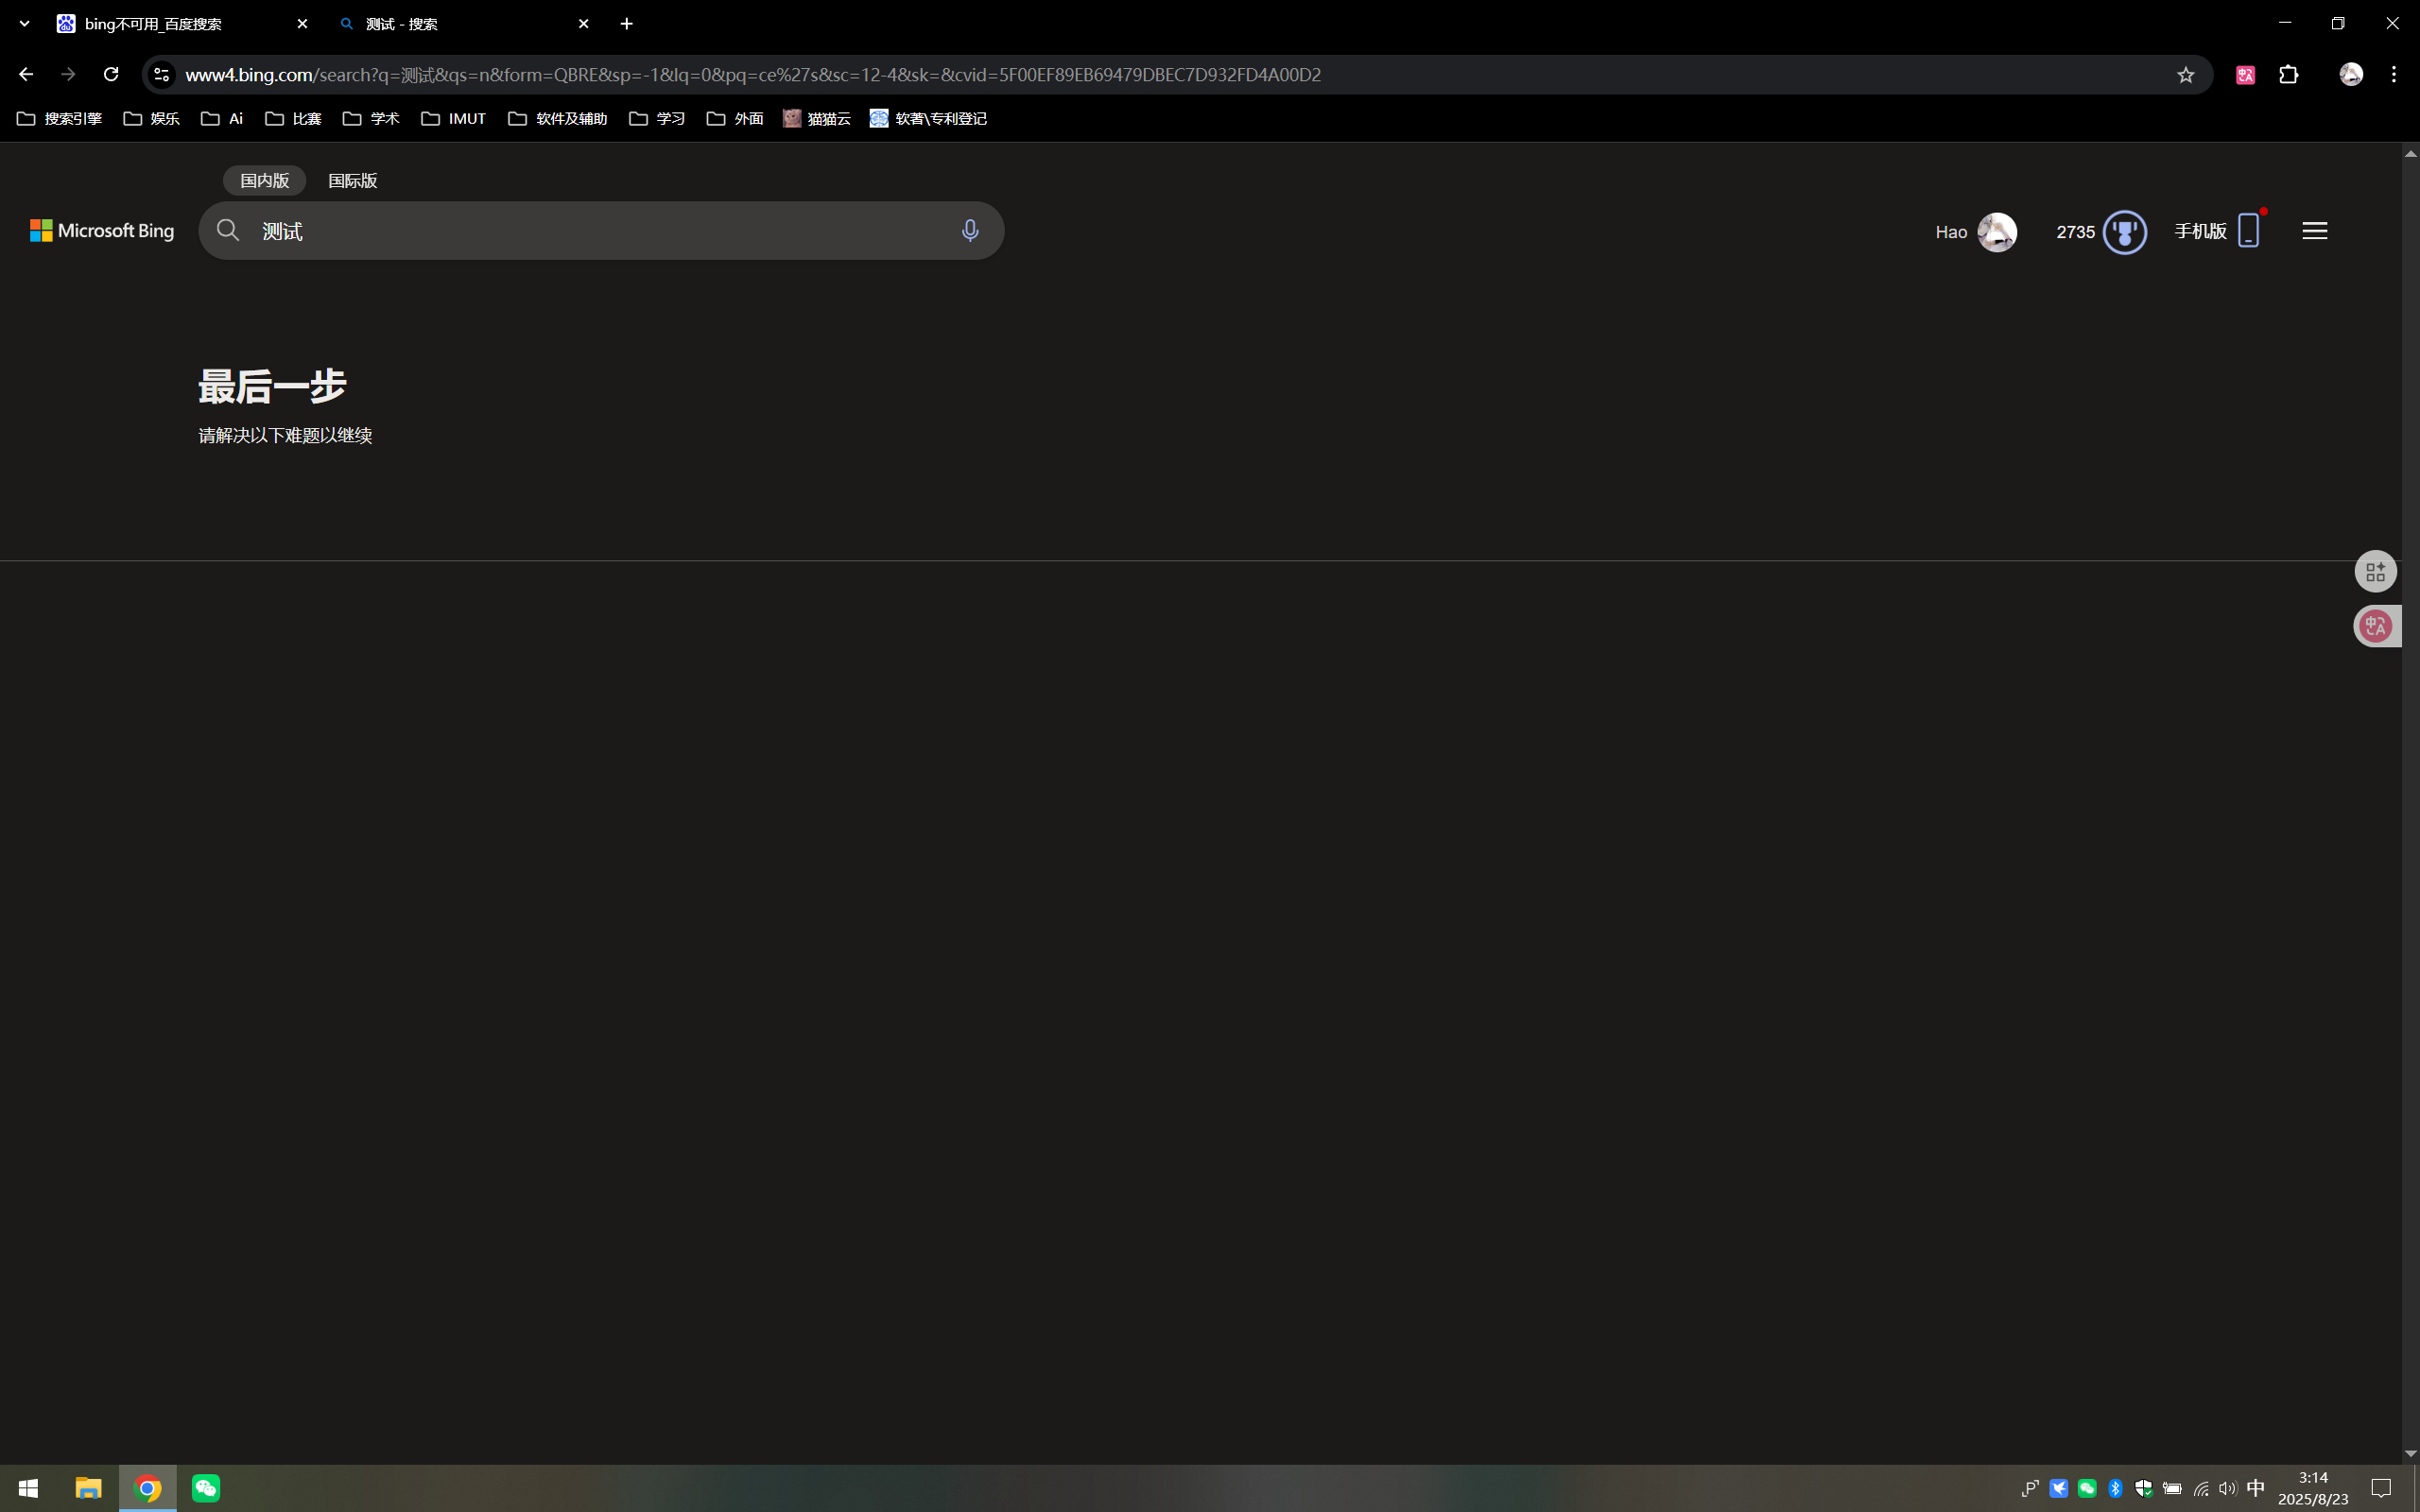
Task: Open the Bing hamburger menu
Action: click(x=2314, y=231)
